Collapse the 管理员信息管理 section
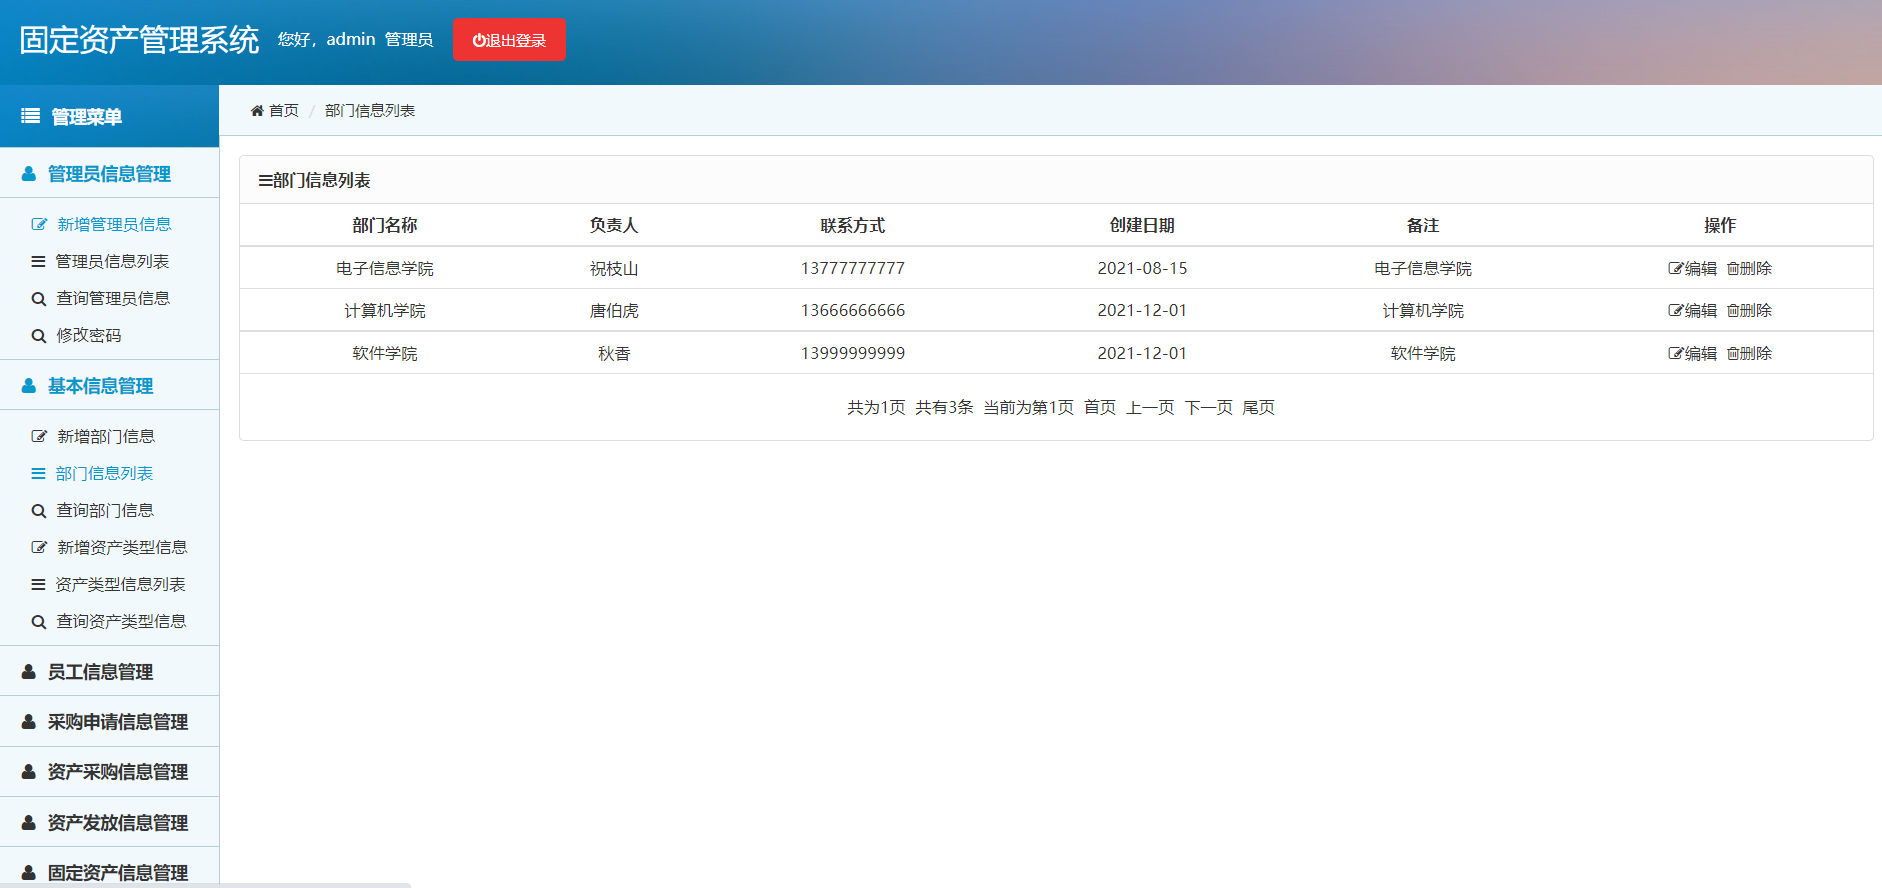The image size is (1882, 888). [109, 174]
